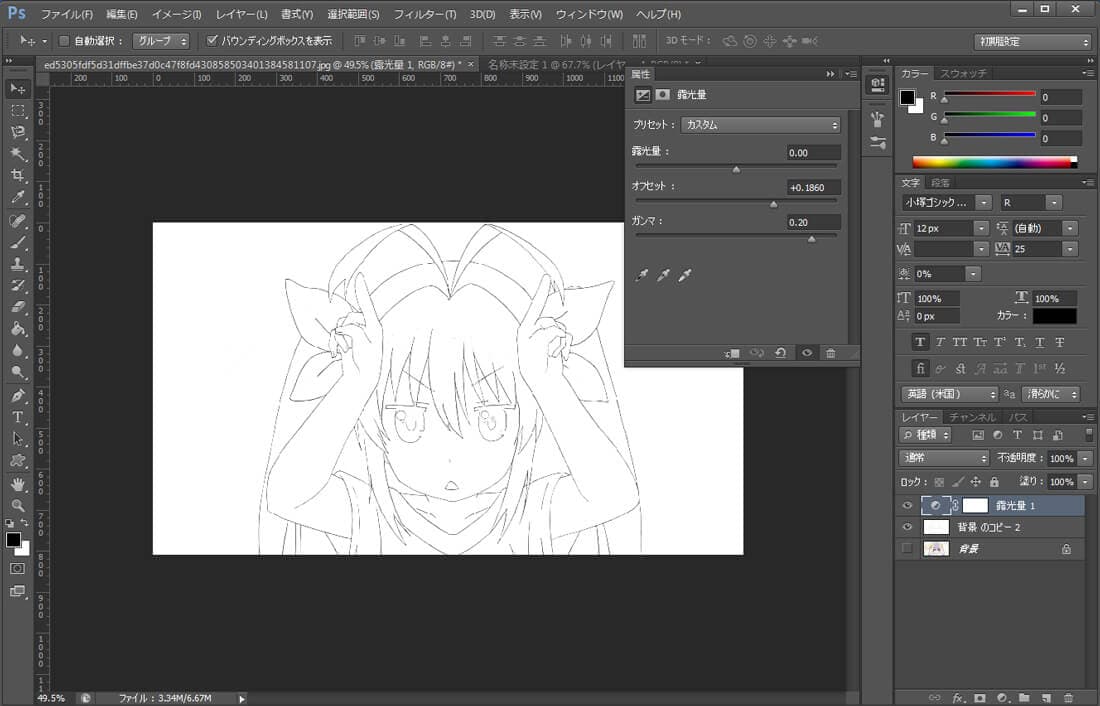Select the Horizontal Type tool
Screen dimensions: 1100x706
coord(18,417)
